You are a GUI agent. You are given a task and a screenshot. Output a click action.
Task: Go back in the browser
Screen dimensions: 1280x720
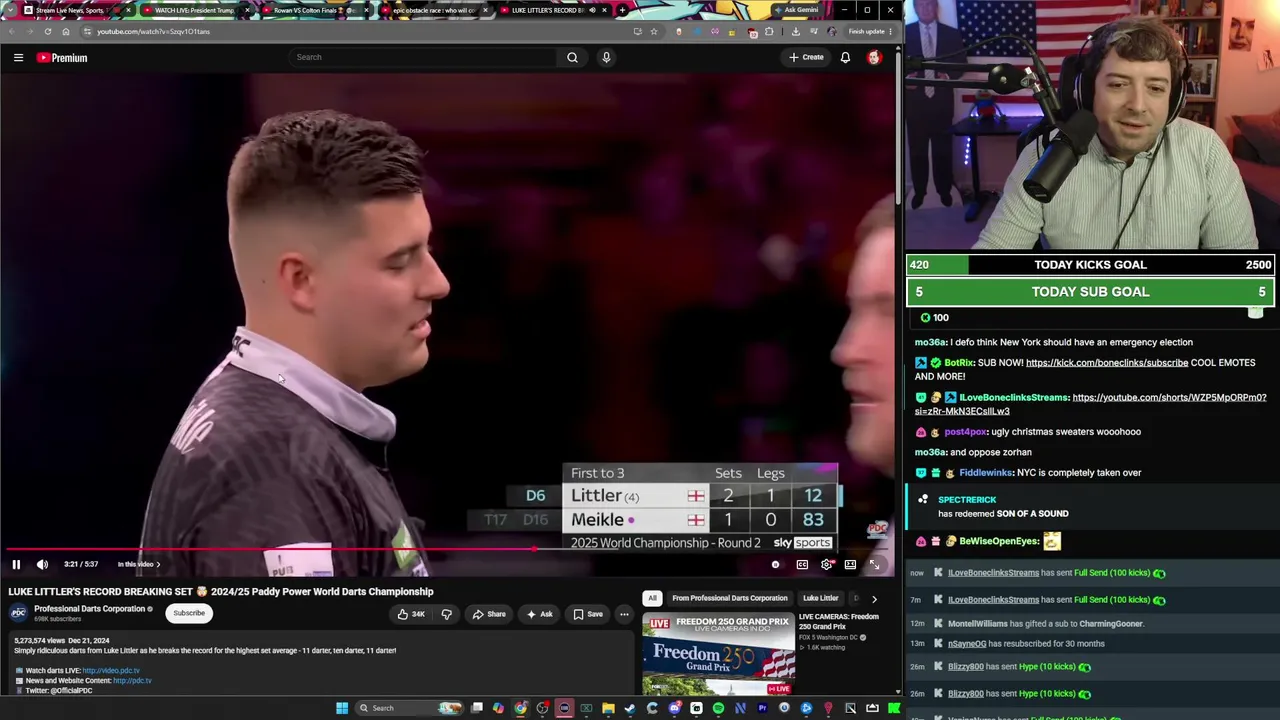tap(10, 31)
